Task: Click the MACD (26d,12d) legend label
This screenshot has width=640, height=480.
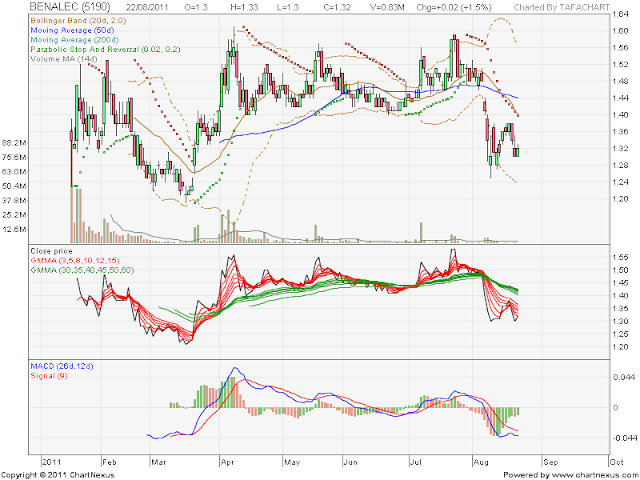Action: 62,366
